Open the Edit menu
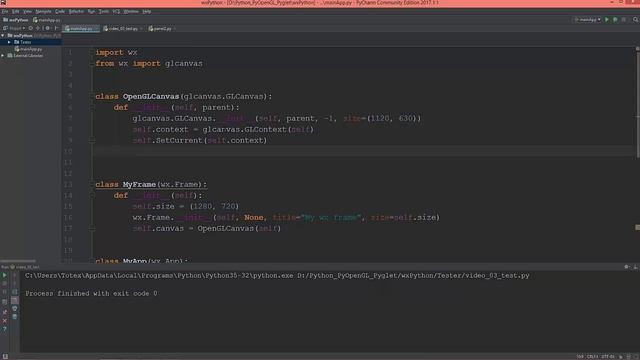Image resolution: width=640 pixels, height=360 pixels. click(x=16, y=11)
